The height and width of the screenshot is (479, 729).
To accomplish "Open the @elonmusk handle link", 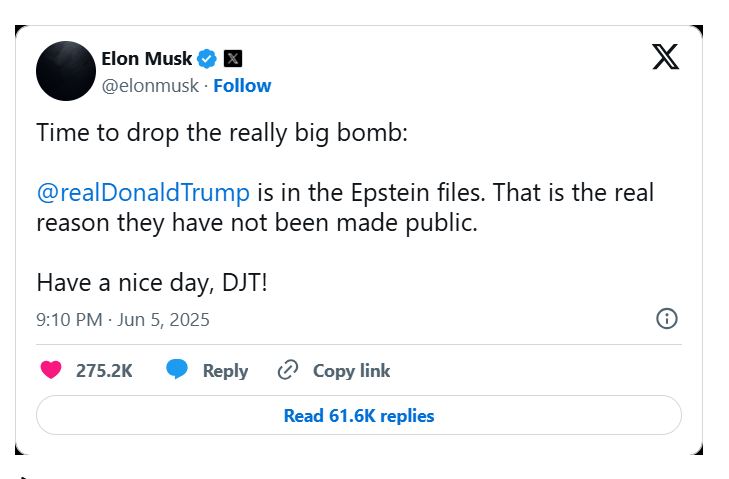I will (x=149, y=86).
